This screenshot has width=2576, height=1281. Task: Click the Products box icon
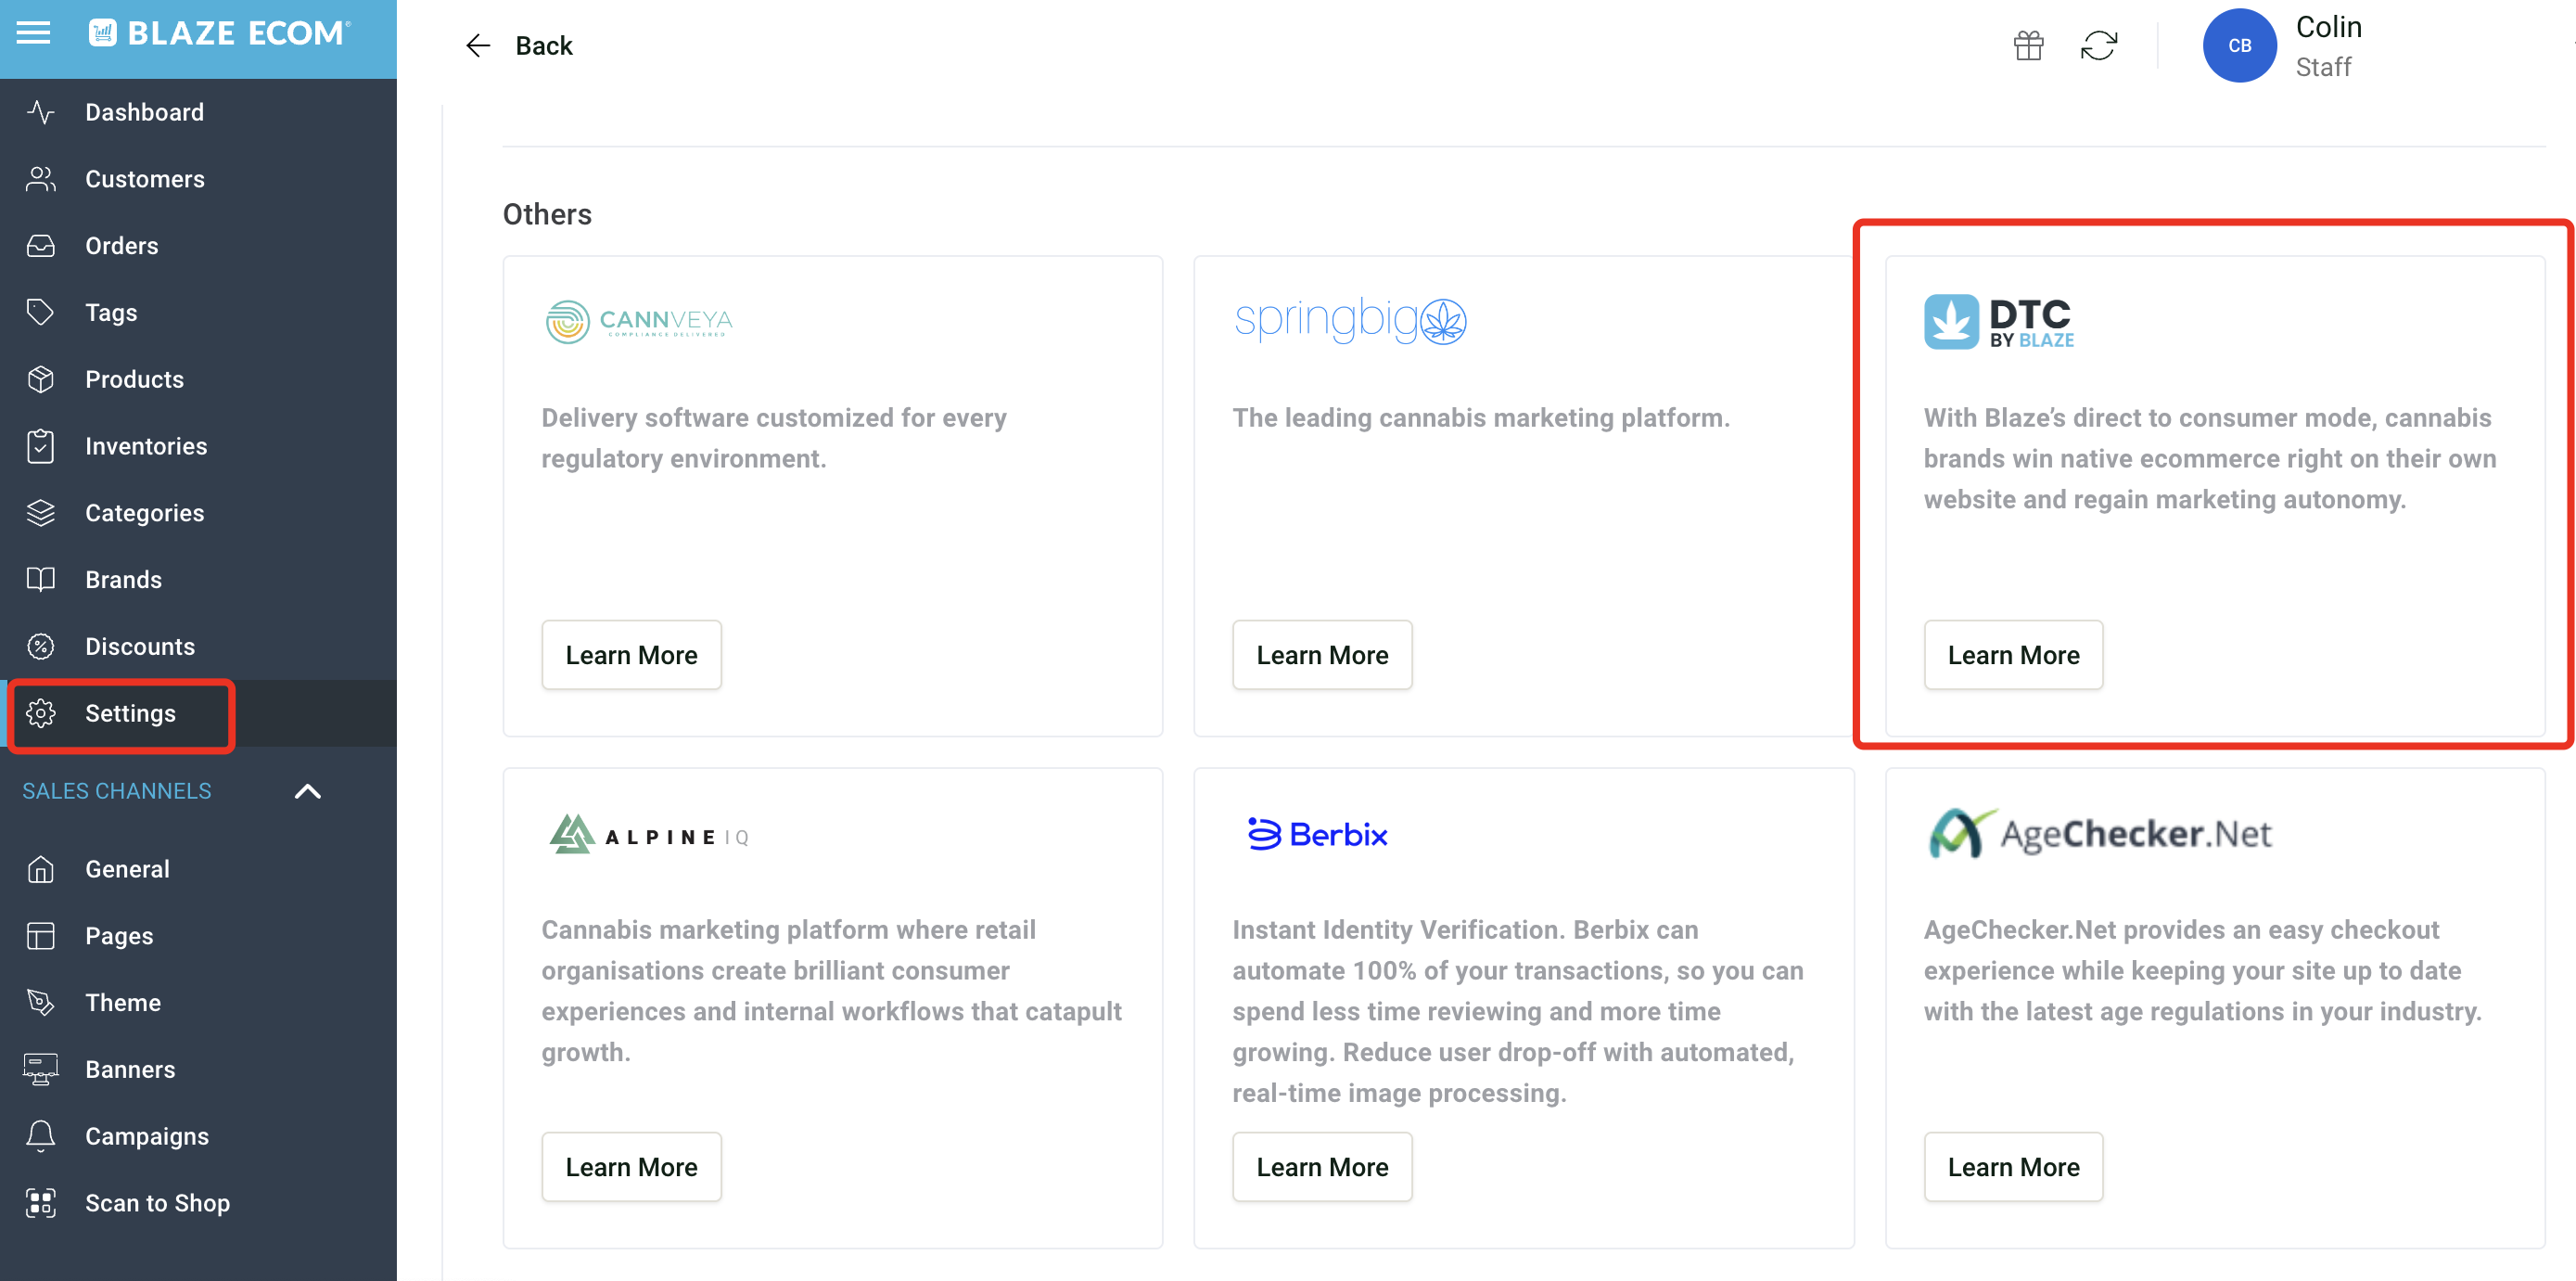(x=40, y=379)
